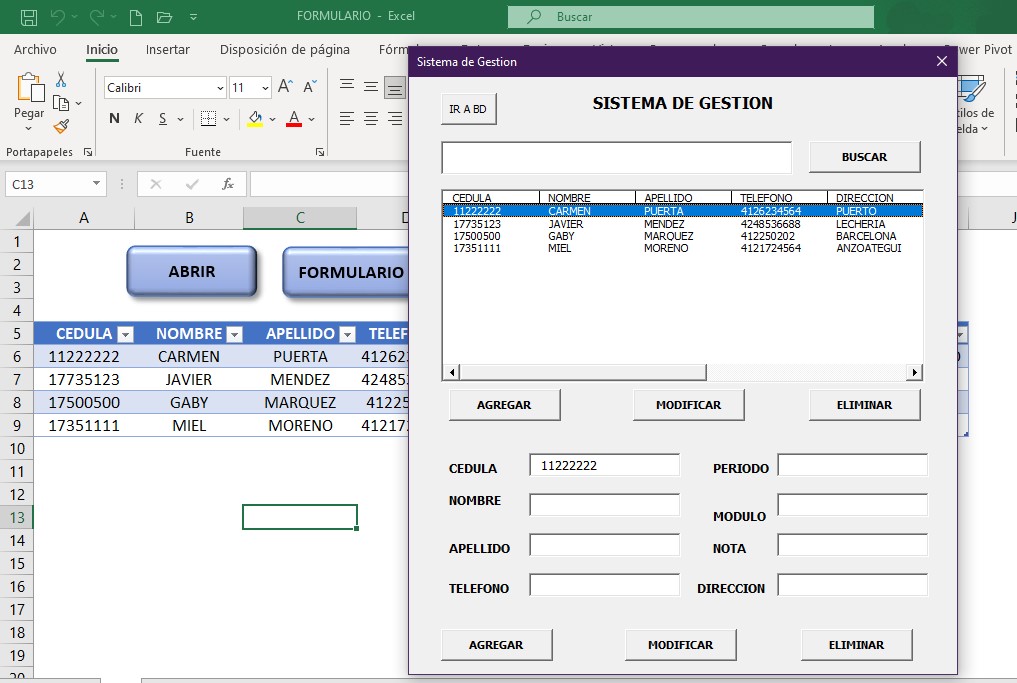Expand the Customize Quick Access Toolbar arrow
This screenshot has width=1017, height=683.
pyautogui.click(x=193, y=18)
